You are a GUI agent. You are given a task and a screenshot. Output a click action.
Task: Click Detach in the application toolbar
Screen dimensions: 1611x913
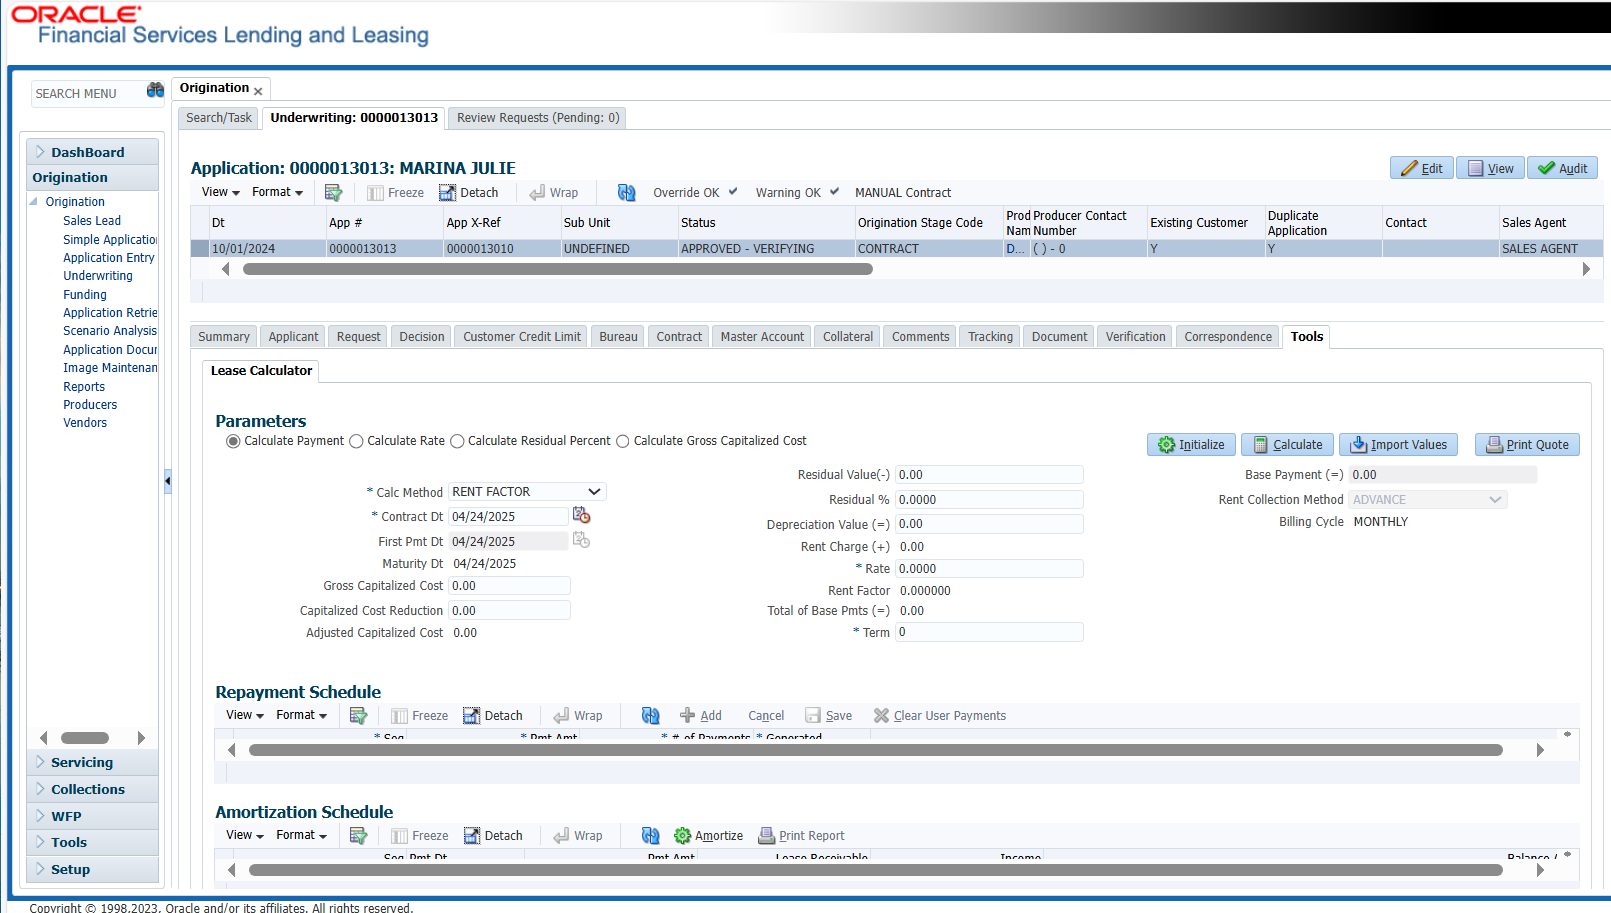point(469,193)
